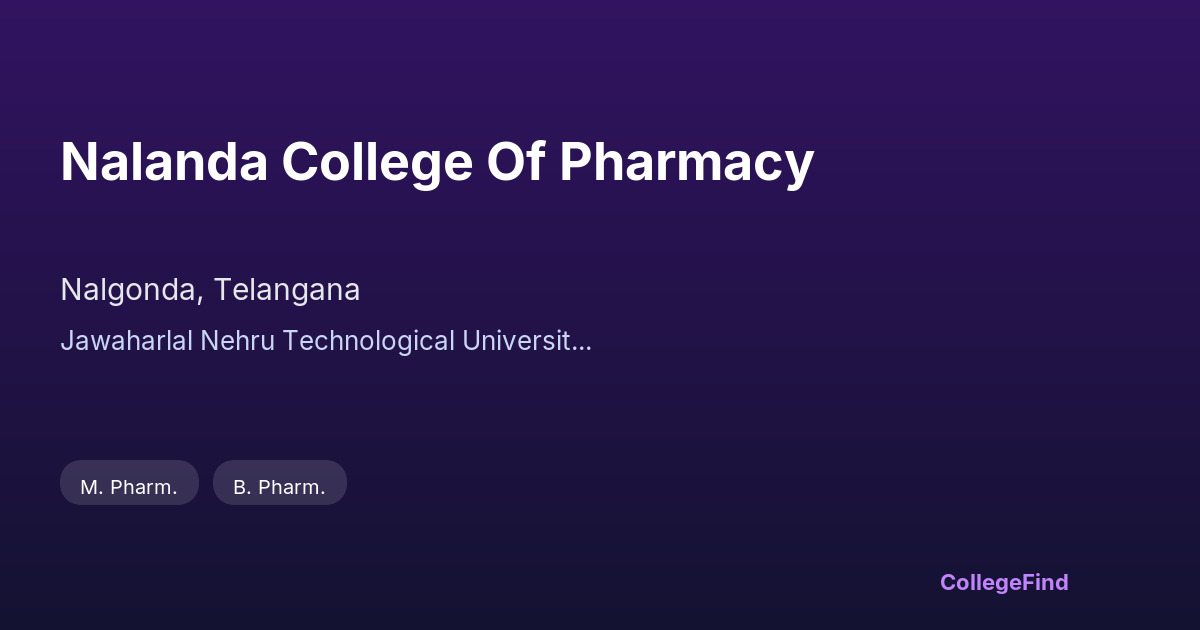Expand the truncated university name ellipsis

click(583, 342)
